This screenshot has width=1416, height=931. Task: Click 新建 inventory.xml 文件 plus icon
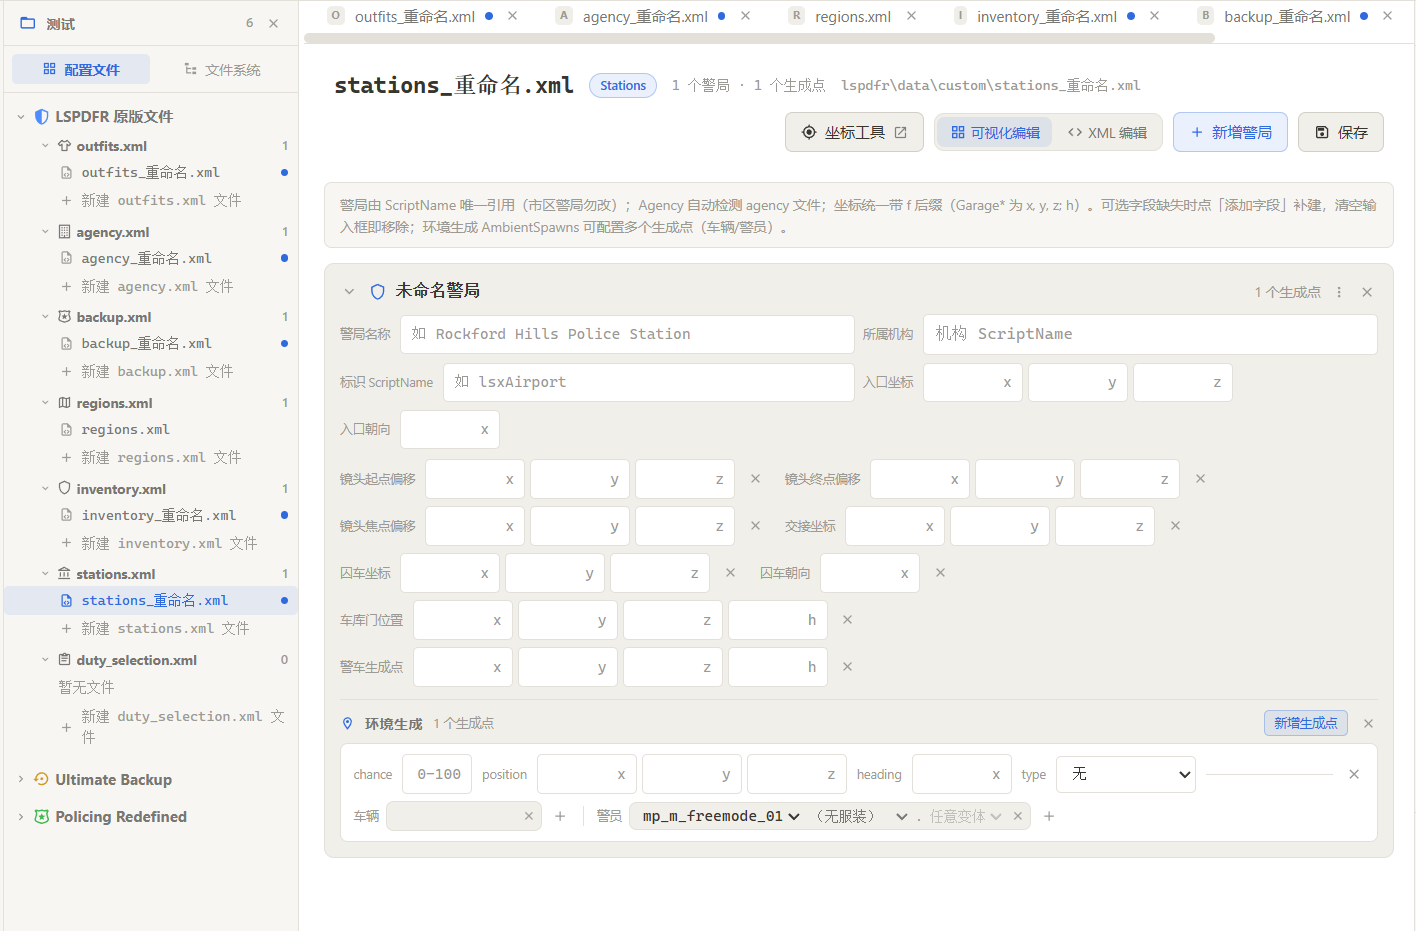66,543
